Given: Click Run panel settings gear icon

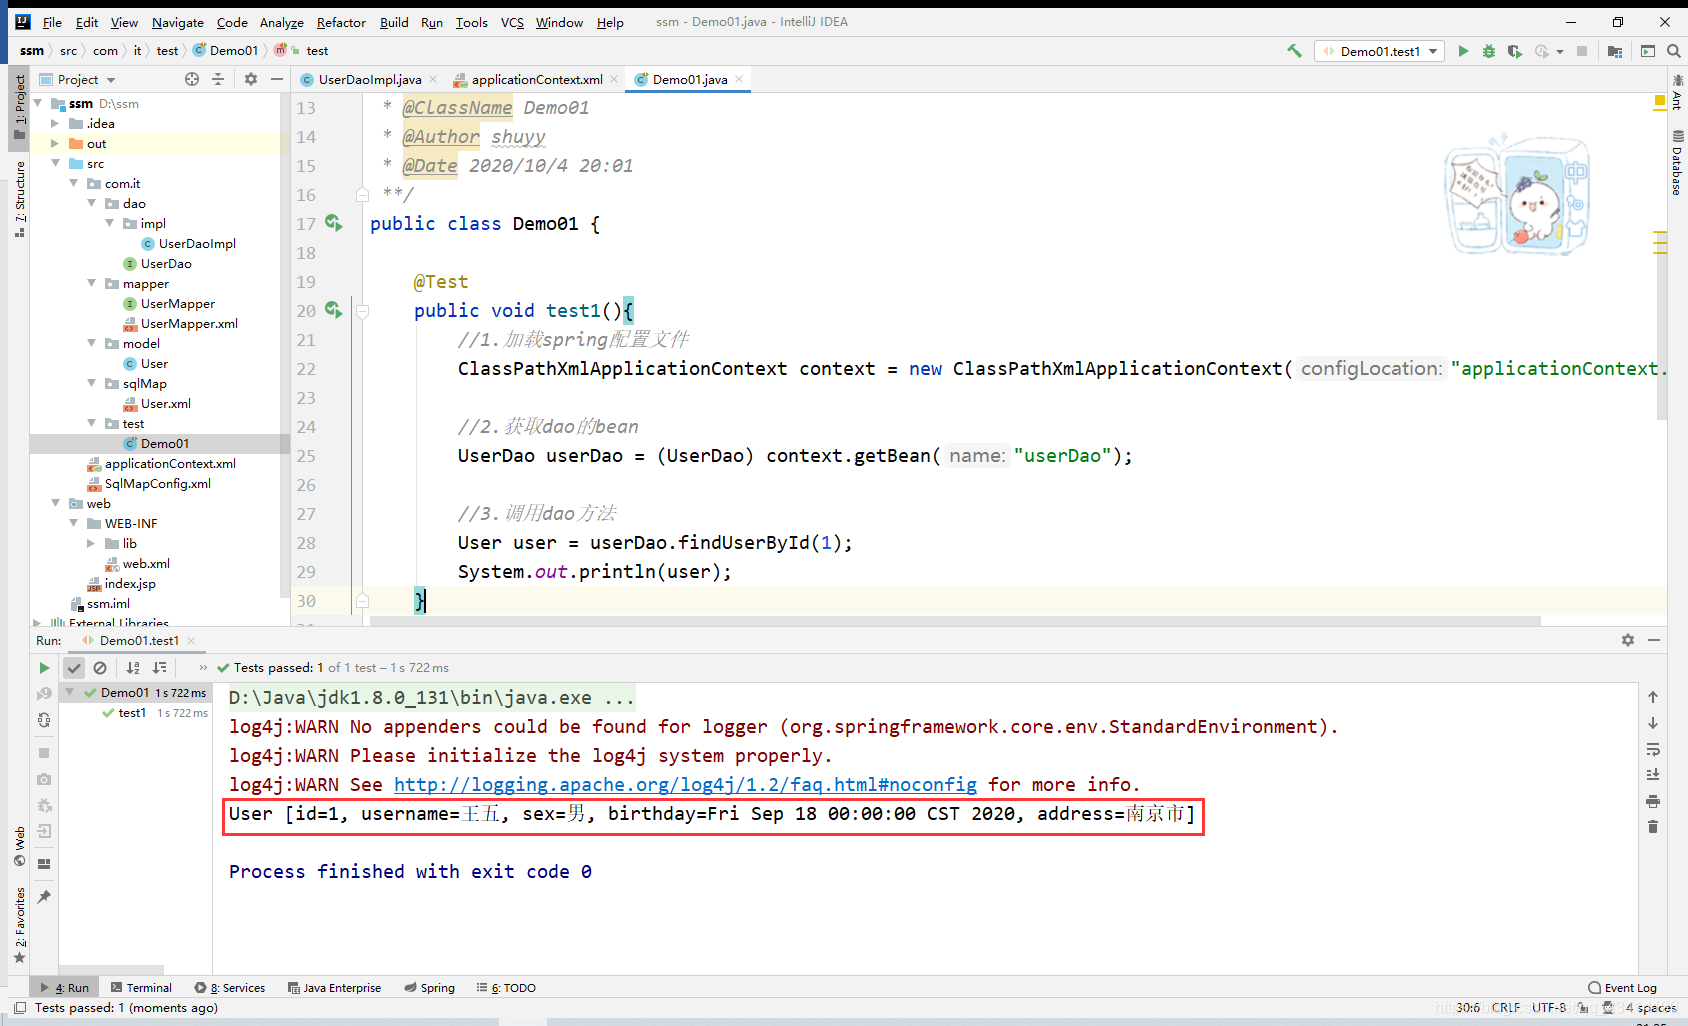Looking at the screenshot, I should click(1628, 640).
